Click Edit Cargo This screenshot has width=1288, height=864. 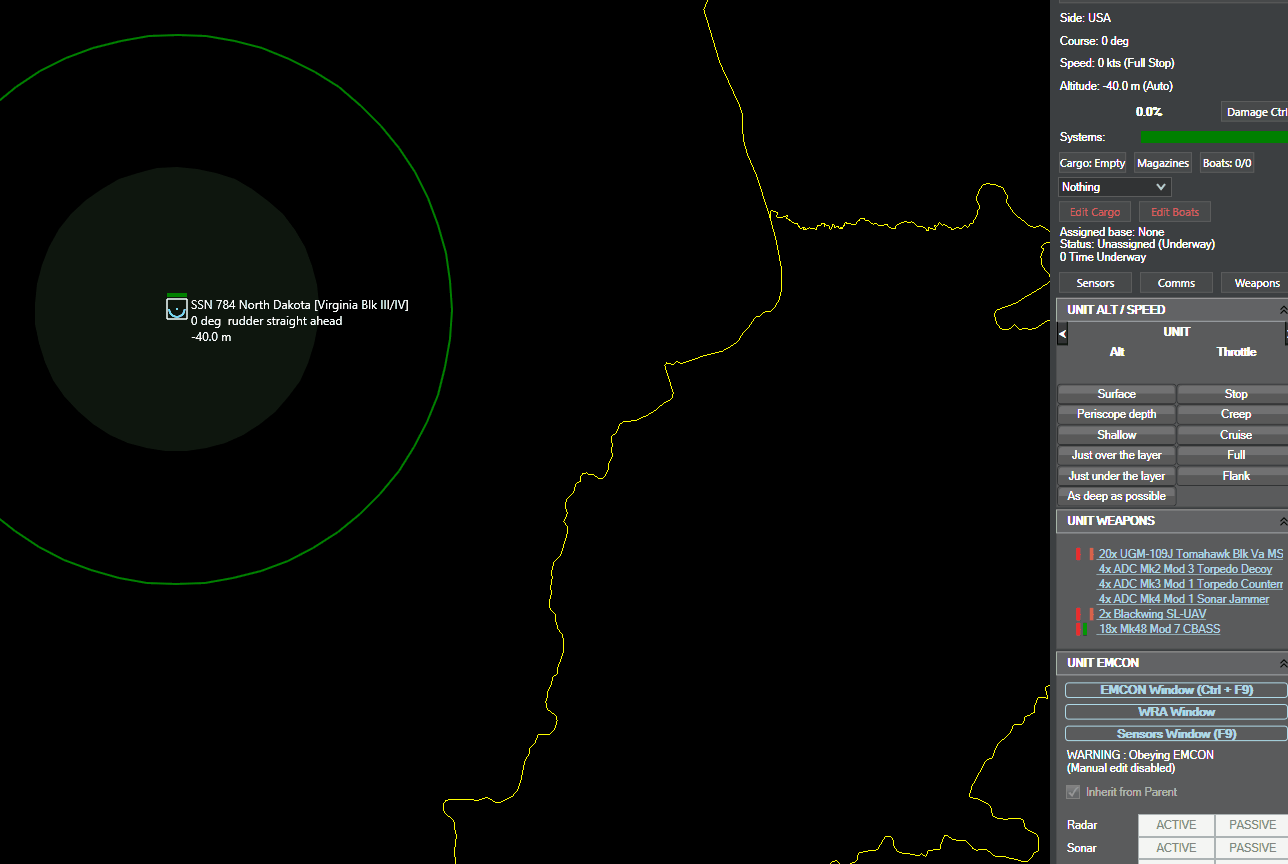click(1095, 212)
